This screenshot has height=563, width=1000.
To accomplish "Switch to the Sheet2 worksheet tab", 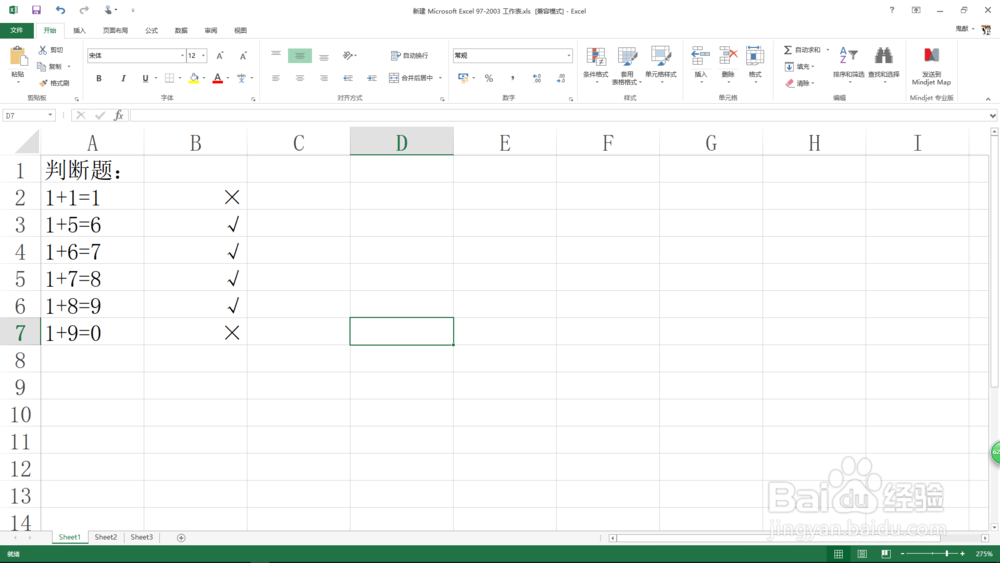I will [106, 537].
